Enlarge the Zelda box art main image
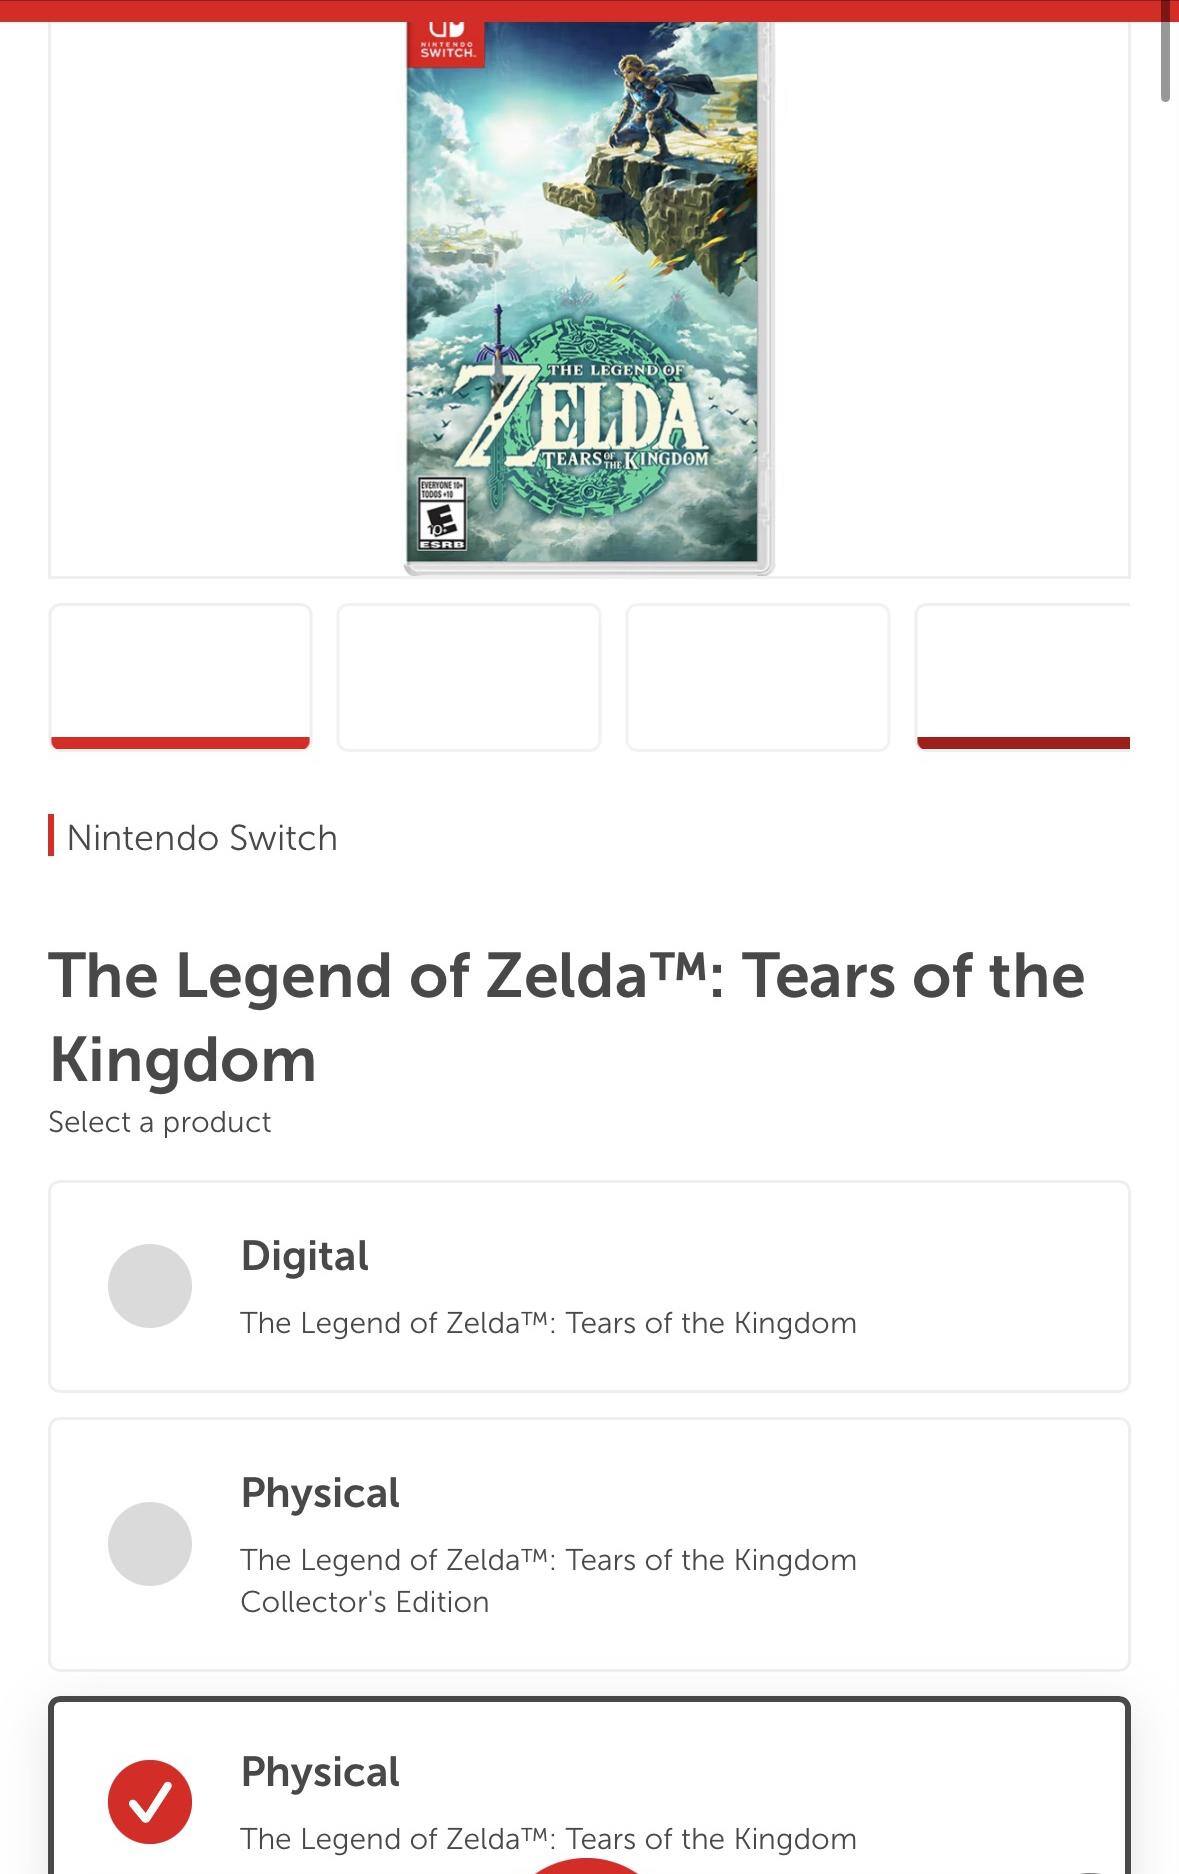The width and height of the screenshot is (1179, 1874). pyautogui.click(x=589, y=300)
